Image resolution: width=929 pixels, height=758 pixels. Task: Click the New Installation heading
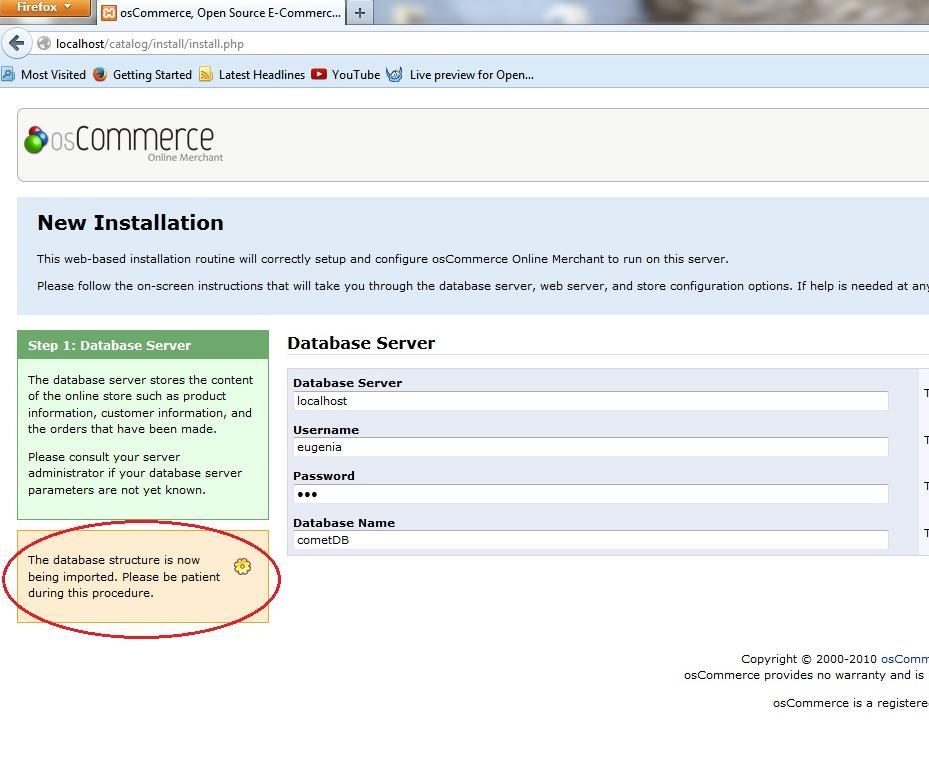pos(130,223)
